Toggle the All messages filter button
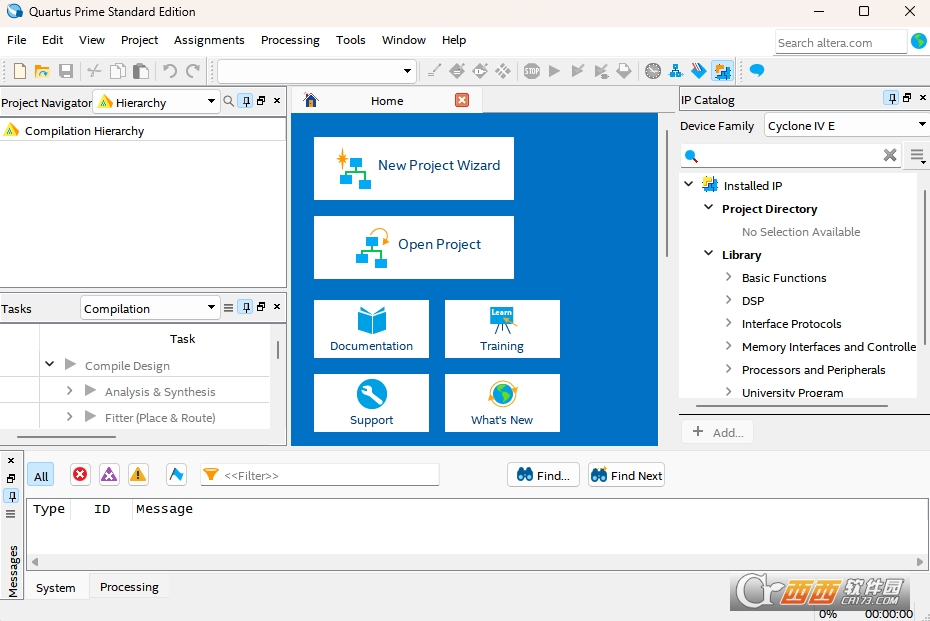 [x=41, y=476]
